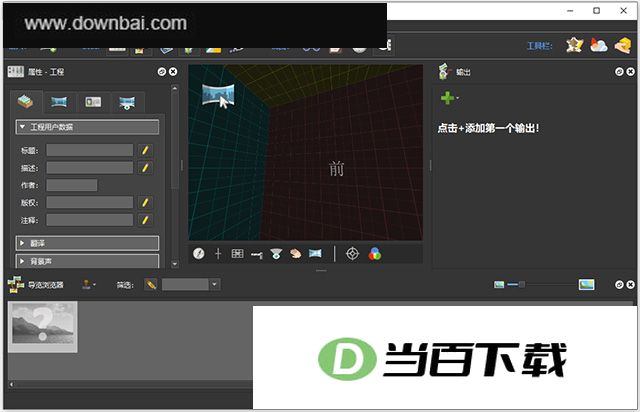Undock the 输出 panel with float button
Viewport: 640px width, 412px height.
[x=619, y=72]
